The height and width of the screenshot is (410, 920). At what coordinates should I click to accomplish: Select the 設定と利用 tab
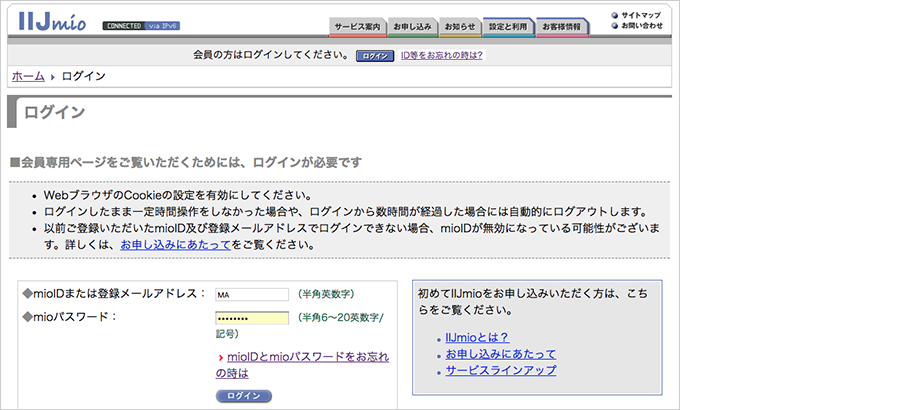point(508,27)
